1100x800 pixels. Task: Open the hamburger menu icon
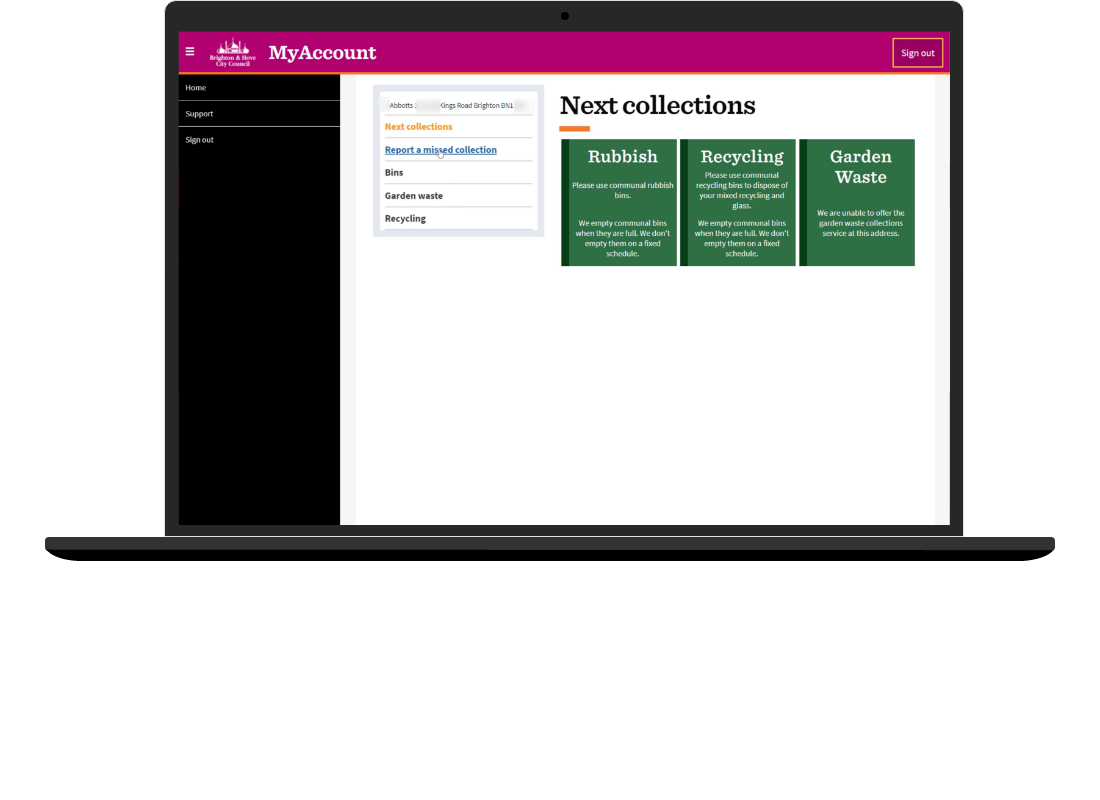point(189,51)
